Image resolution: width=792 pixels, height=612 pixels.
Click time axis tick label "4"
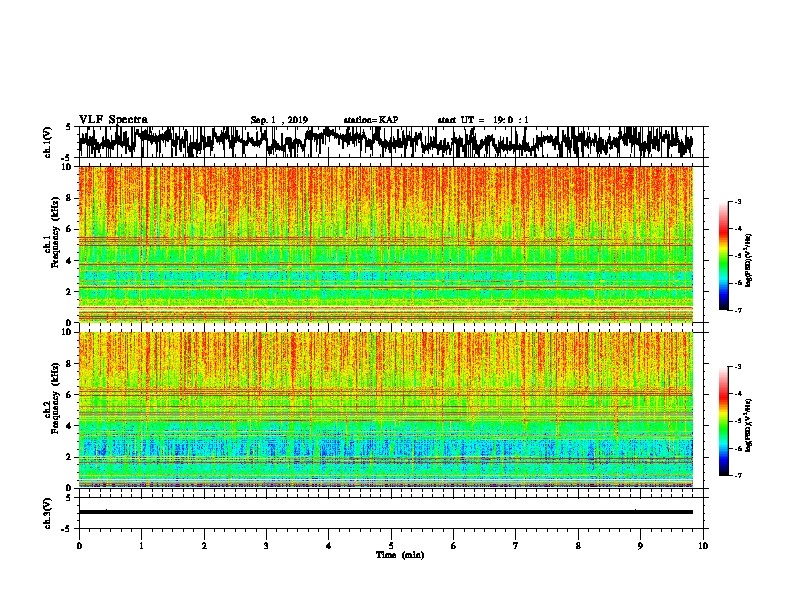coord(329,546)
